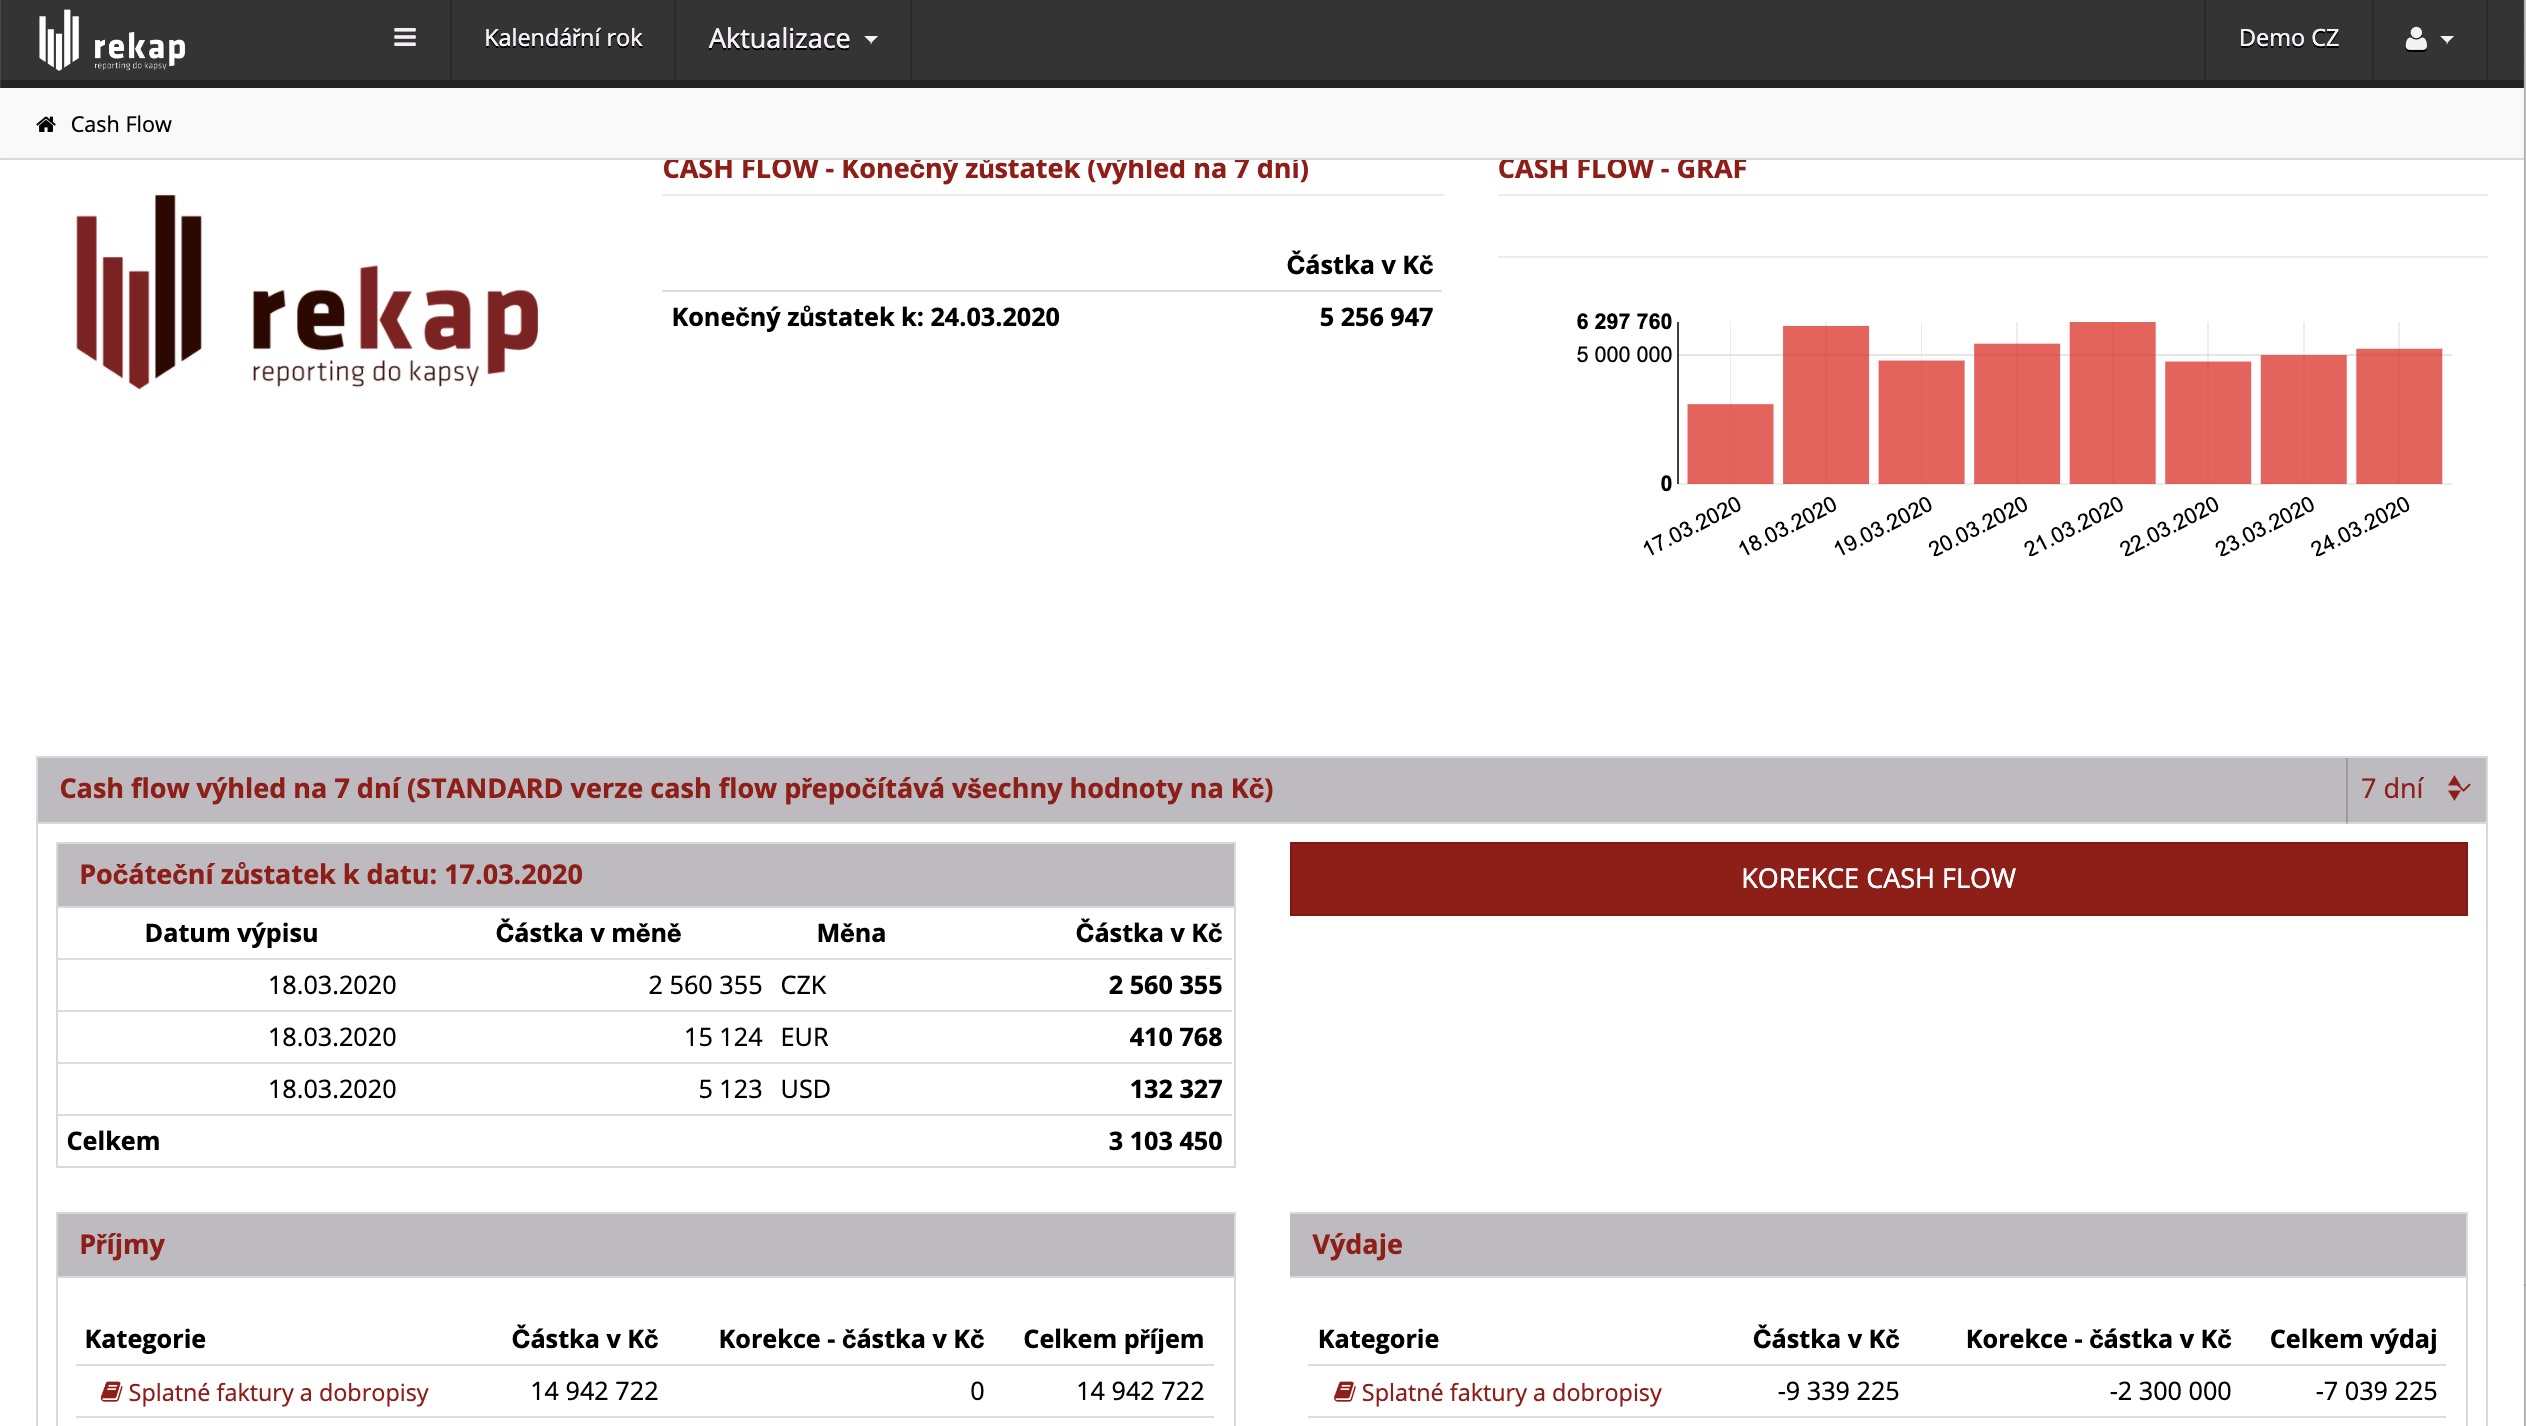Click the home icon in breadcrumb
Viewport: 2526px width, 1426px height.
(x=46, y=124)
